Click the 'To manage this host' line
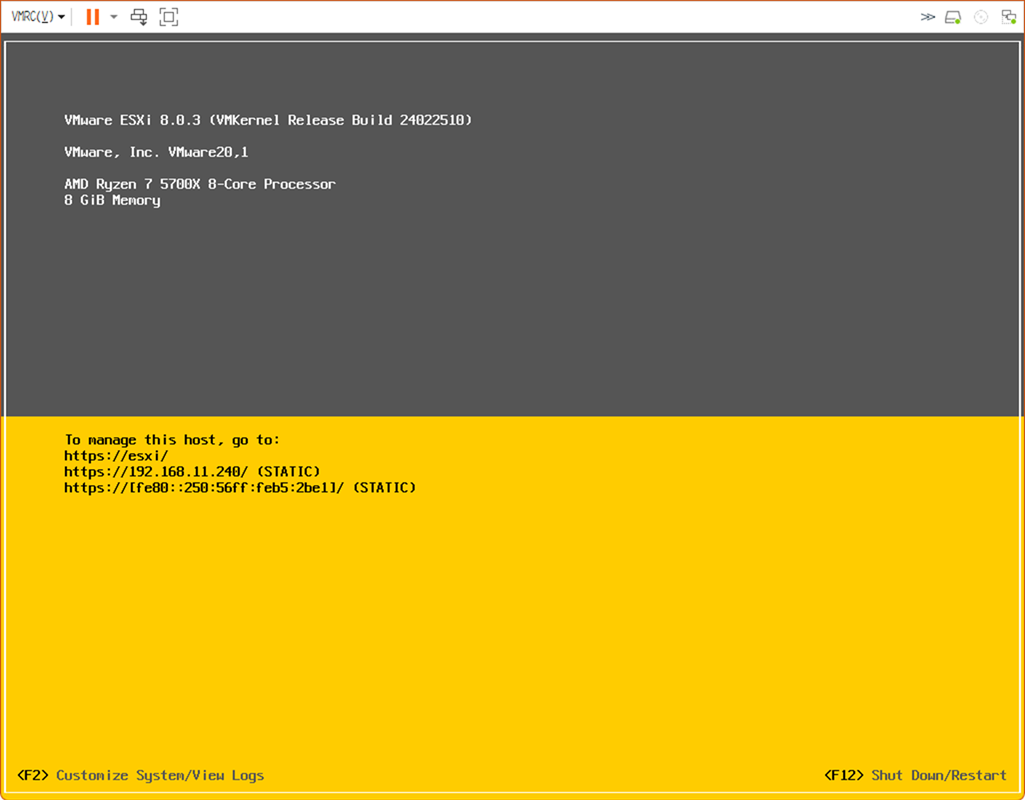1025x800 pixels. pyautogui.click(x=172, y=440)
